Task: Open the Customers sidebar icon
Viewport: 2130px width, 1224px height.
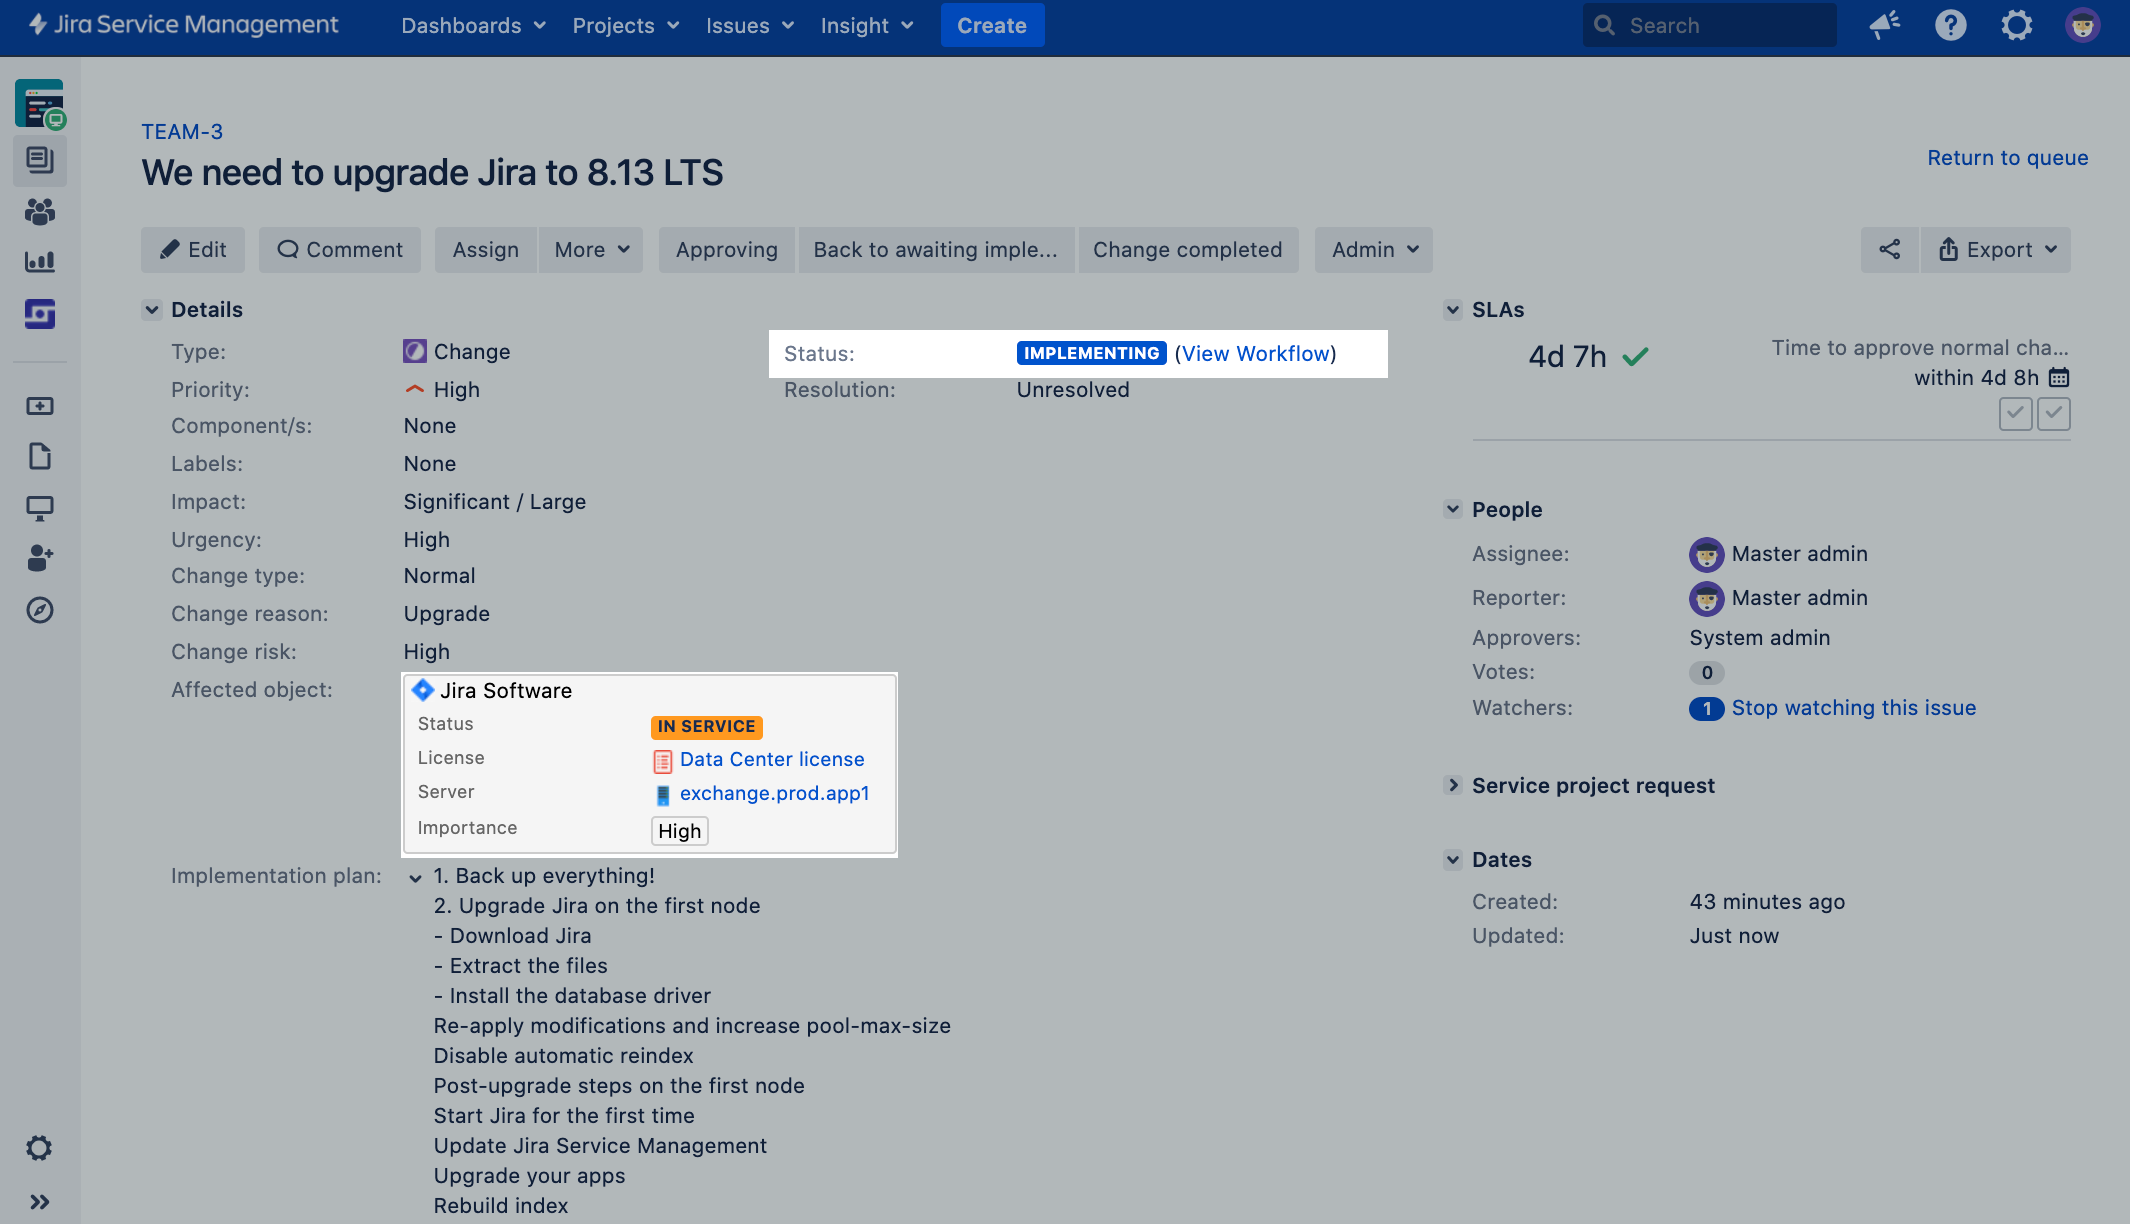Action: click(x=40, y=211)
